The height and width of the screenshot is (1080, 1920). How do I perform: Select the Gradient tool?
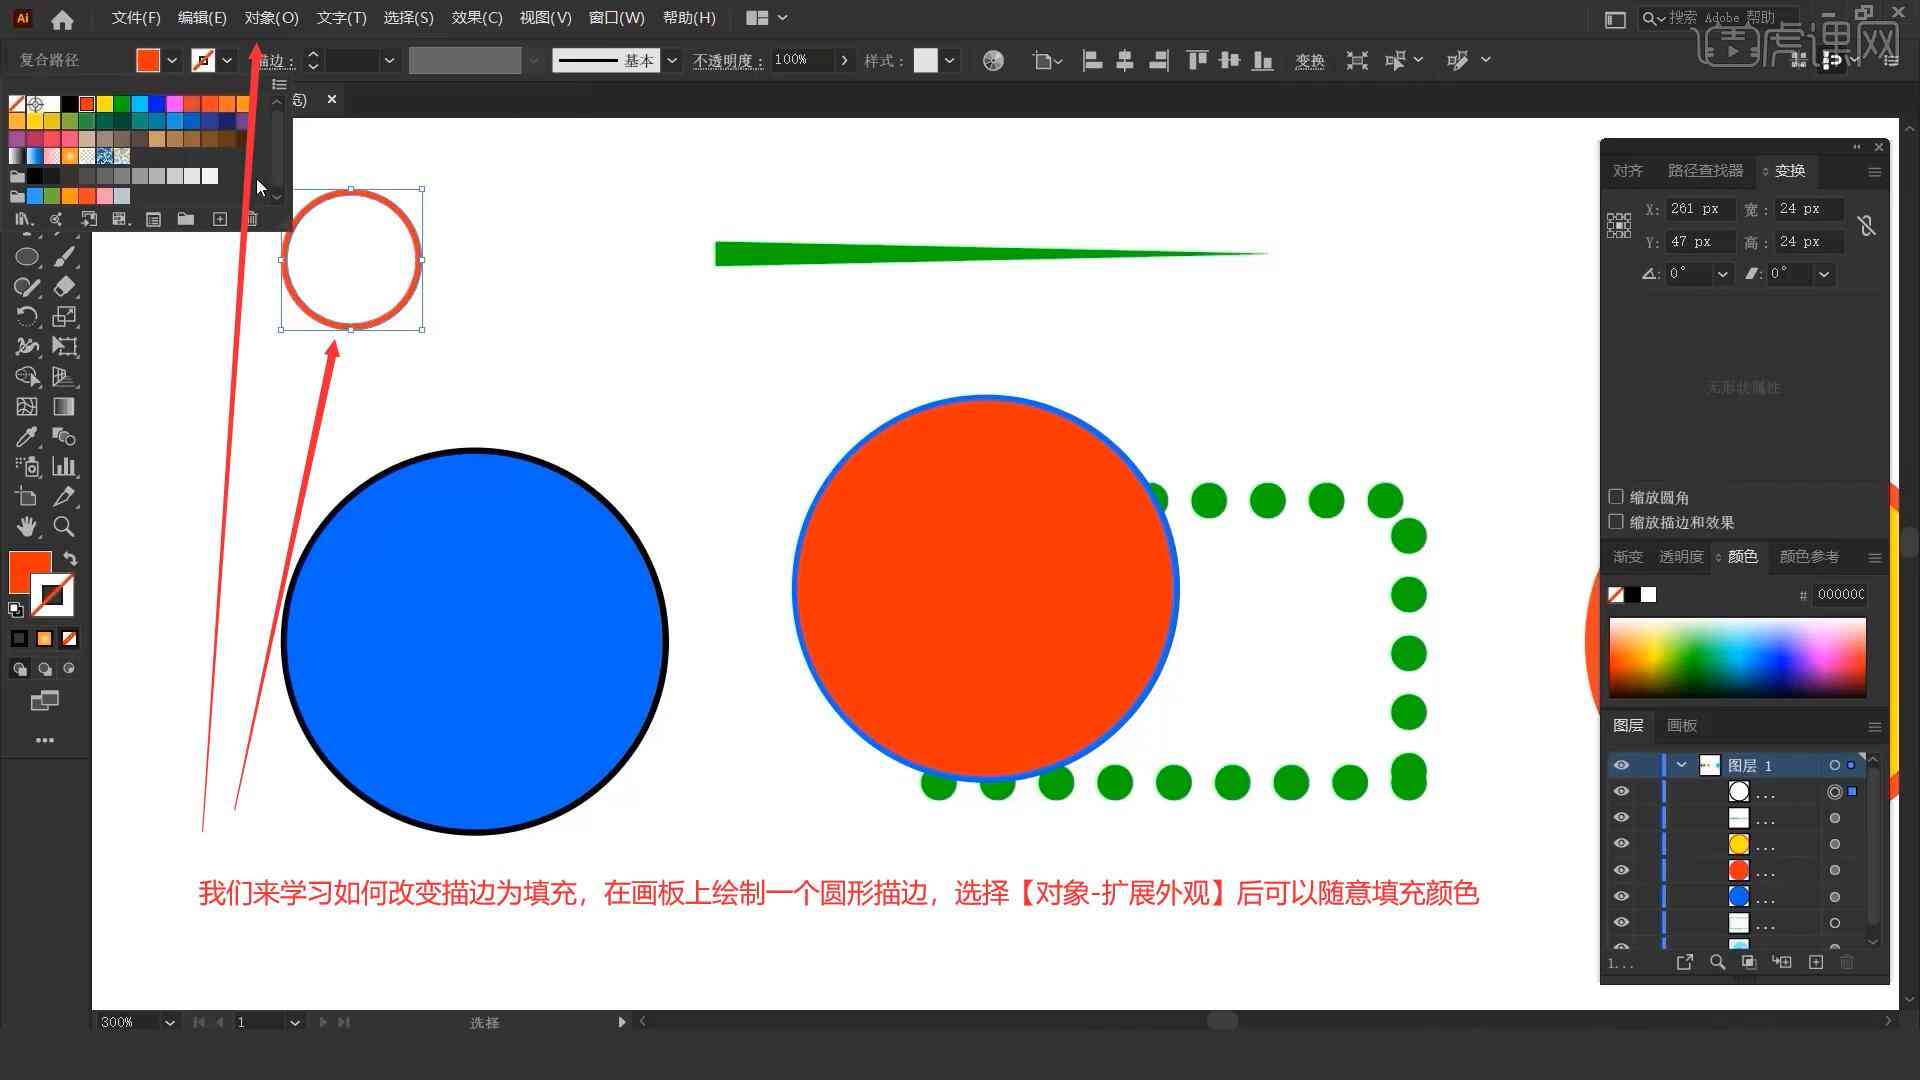[x=64, y=407]
